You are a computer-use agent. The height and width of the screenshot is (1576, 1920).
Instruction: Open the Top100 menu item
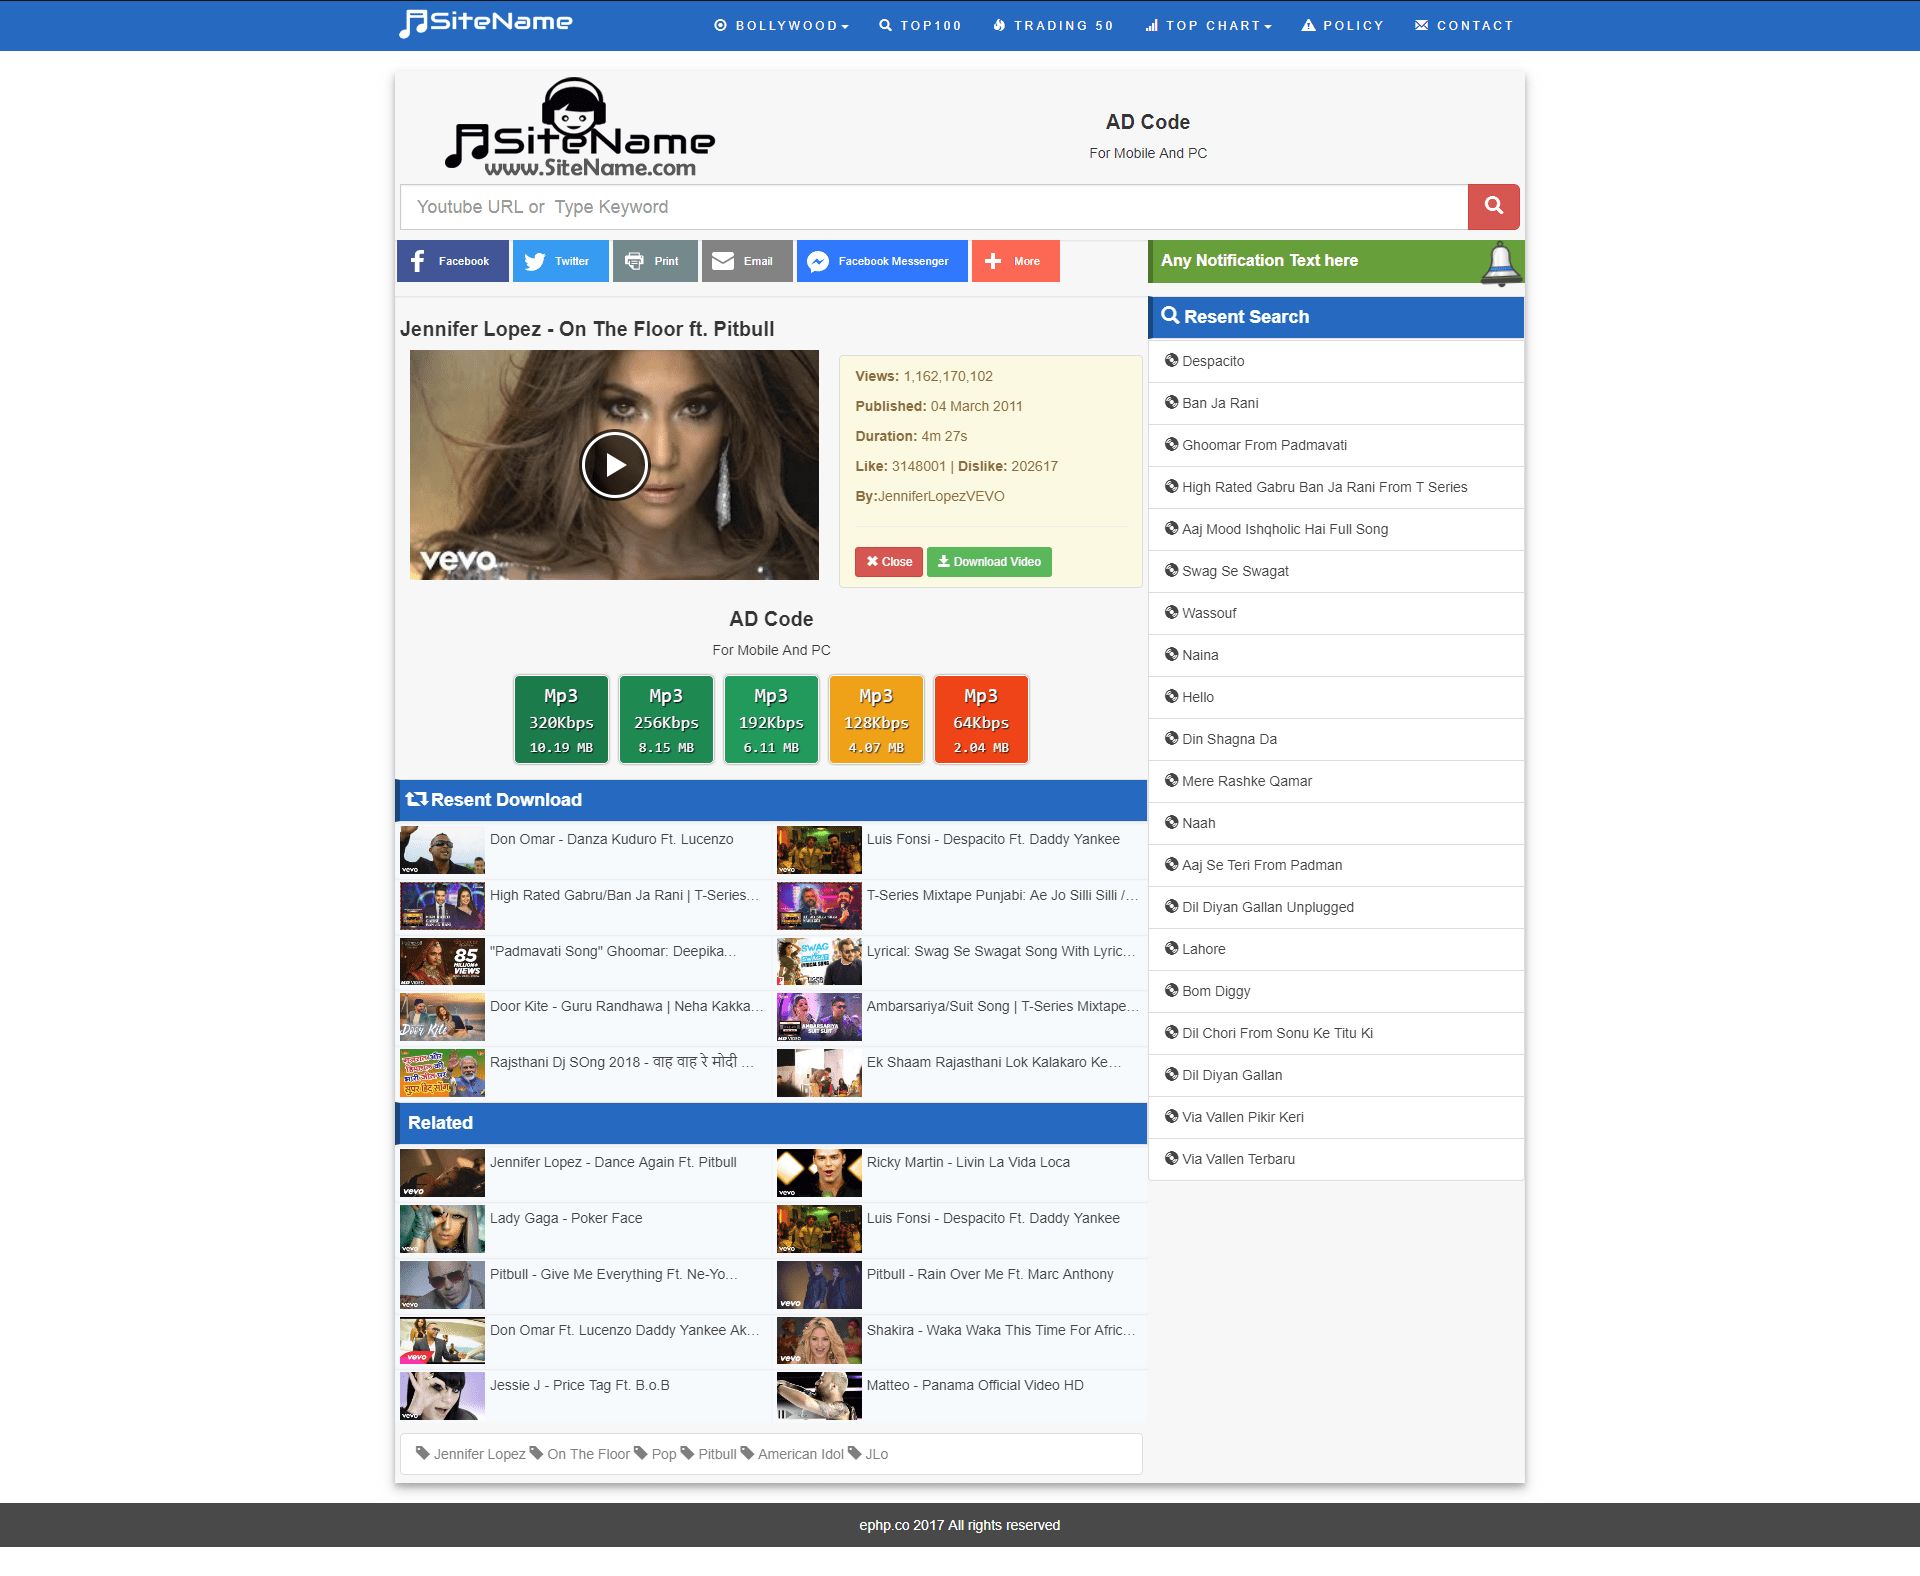[920, 25]
